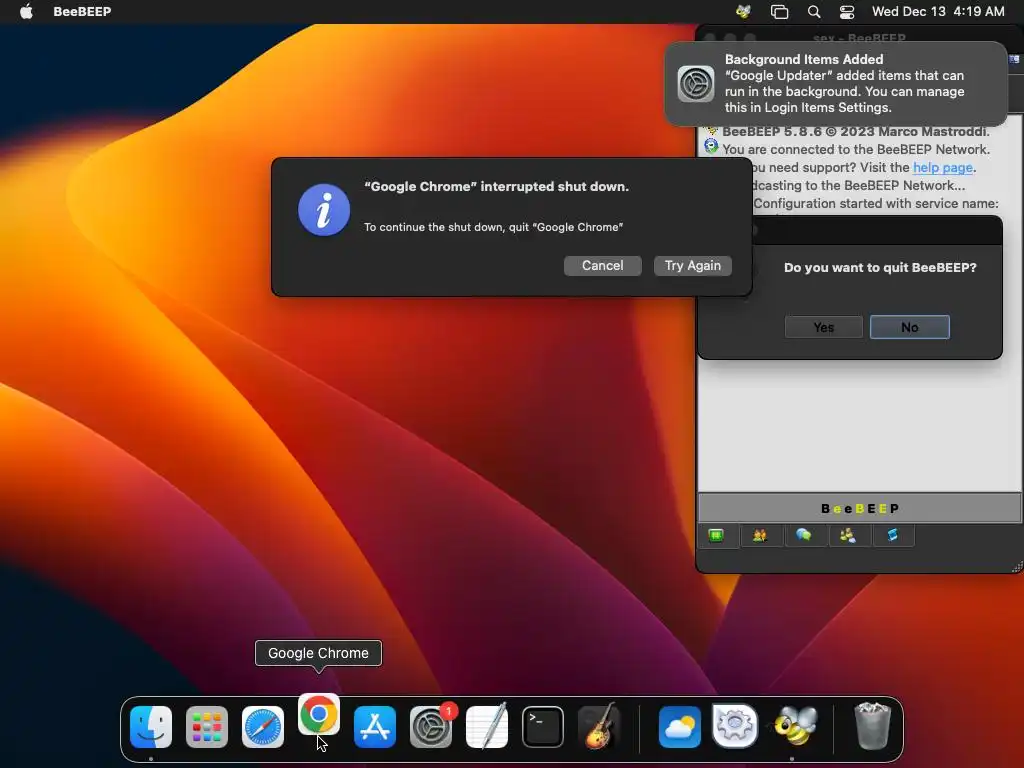1024x768 pixels.
Task: Click the Background Items Added notification
Action: 836,84
